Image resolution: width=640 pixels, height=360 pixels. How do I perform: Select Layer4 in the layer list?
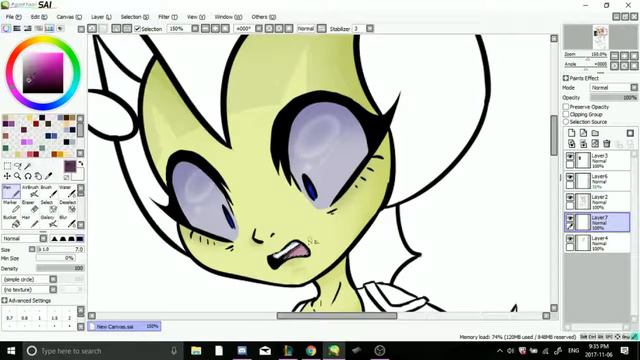click(598, 243)
